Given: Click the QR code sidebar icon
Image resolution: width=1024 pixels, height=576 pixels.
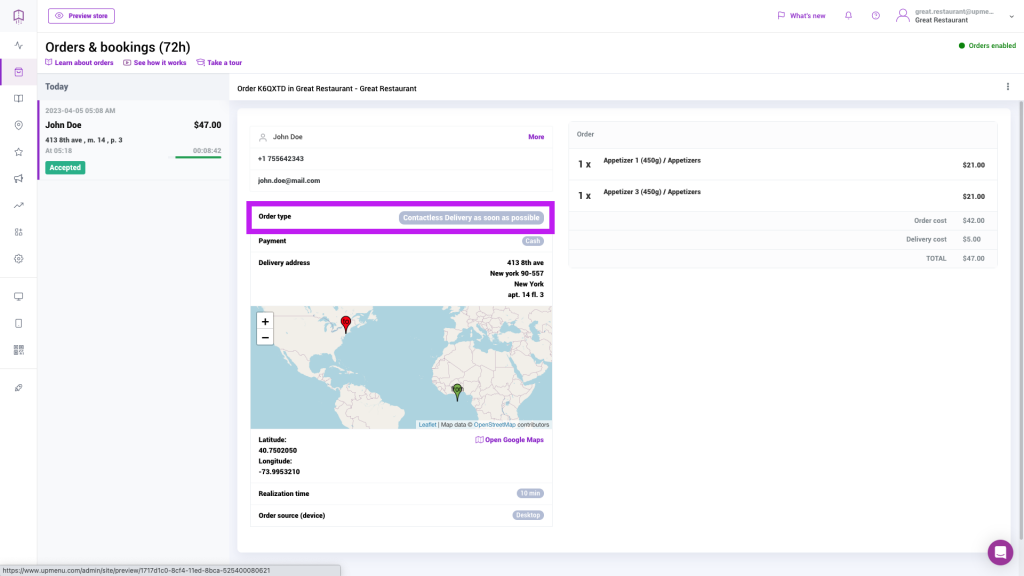Looking at the screenshot, I should tap(18, 350).
